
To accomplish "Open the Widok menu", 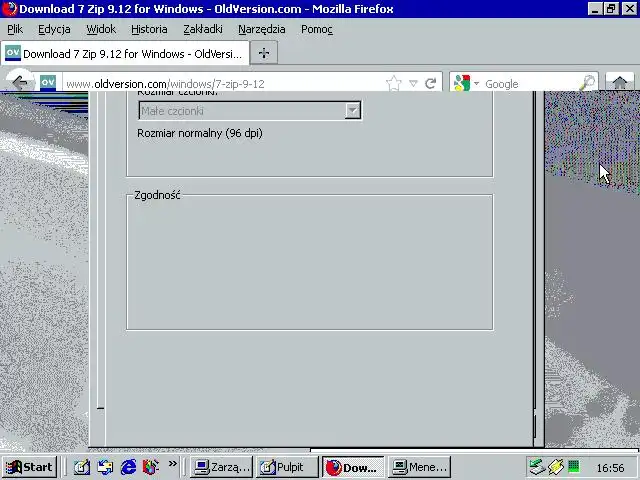I will point(101,29).
